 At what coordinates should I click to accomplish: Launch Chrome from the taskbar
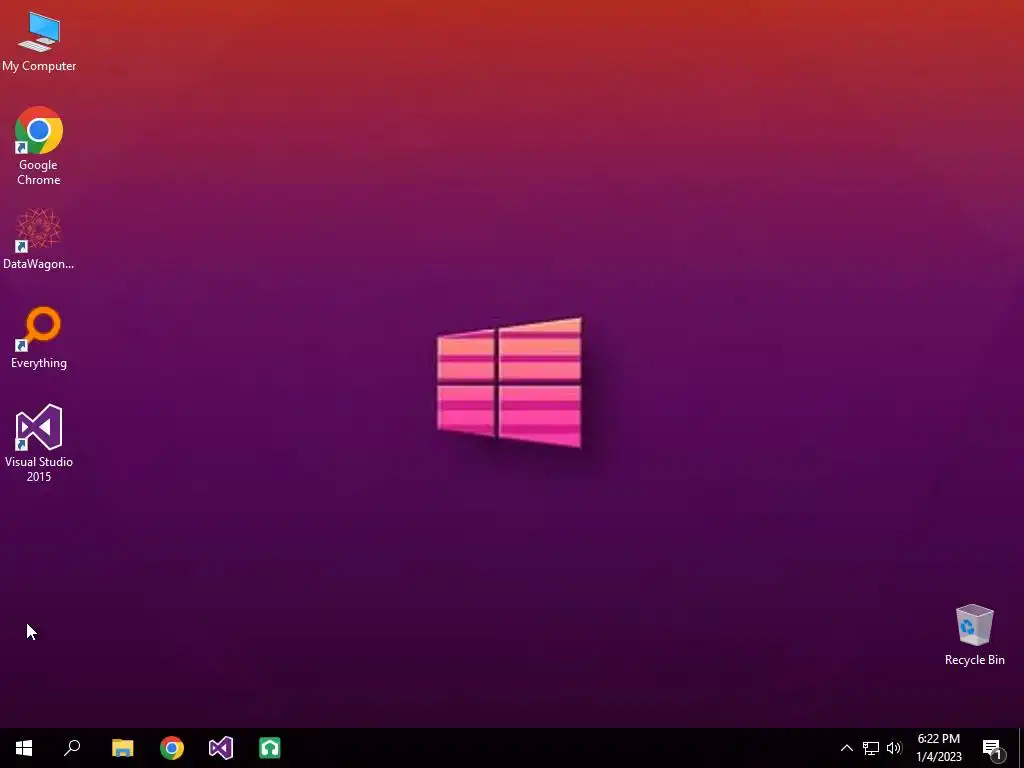(x=172, y=748)
